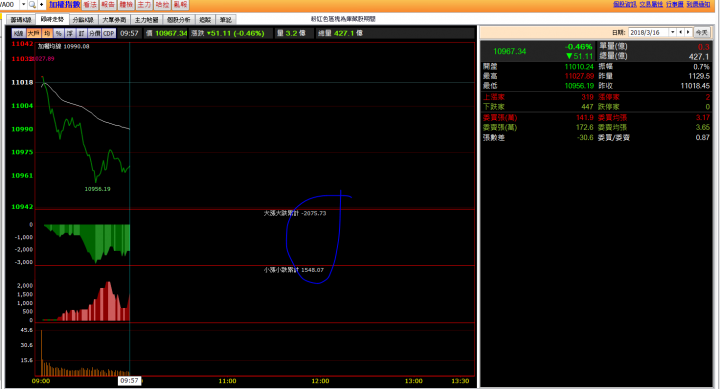Click the date field showing 2018/3/16

[x=649, y=32]
